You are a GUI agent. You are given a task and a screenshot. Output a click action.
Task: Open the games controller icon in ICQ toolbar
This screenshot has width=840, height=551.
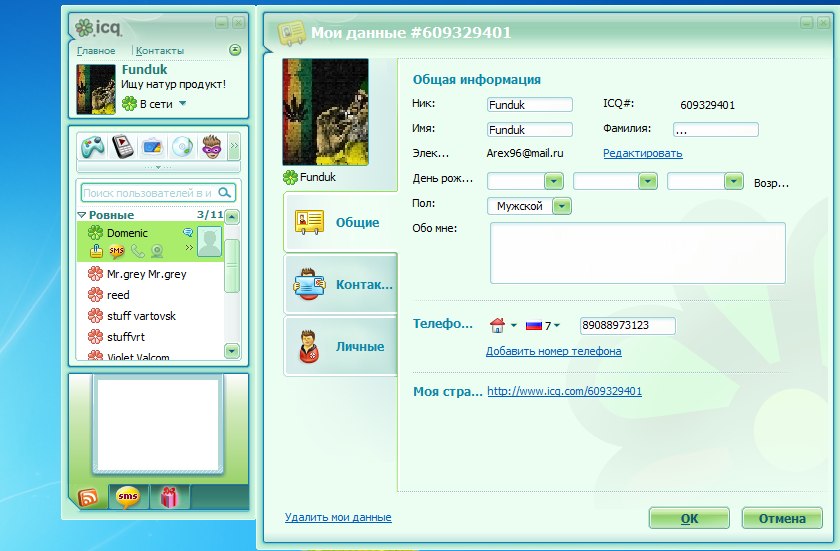click(x=93, y=146)
